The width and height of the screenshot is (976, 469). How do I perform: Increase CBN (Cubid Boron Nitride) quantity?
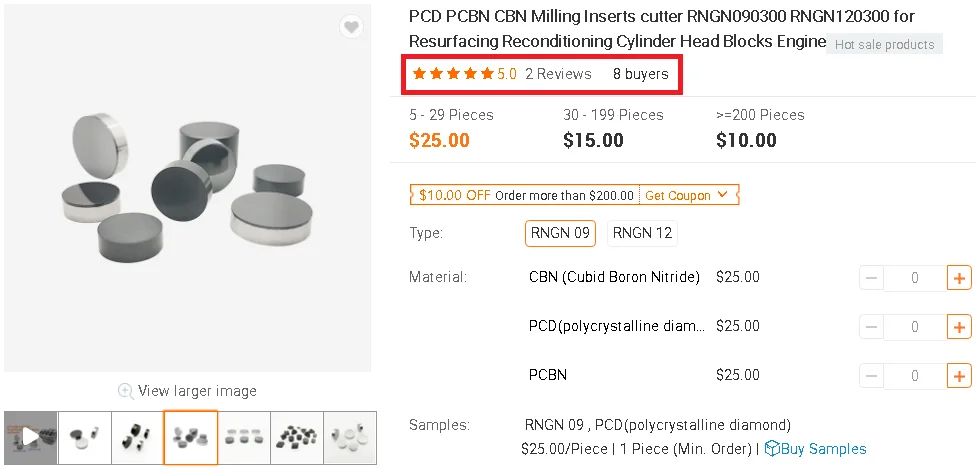959,278
